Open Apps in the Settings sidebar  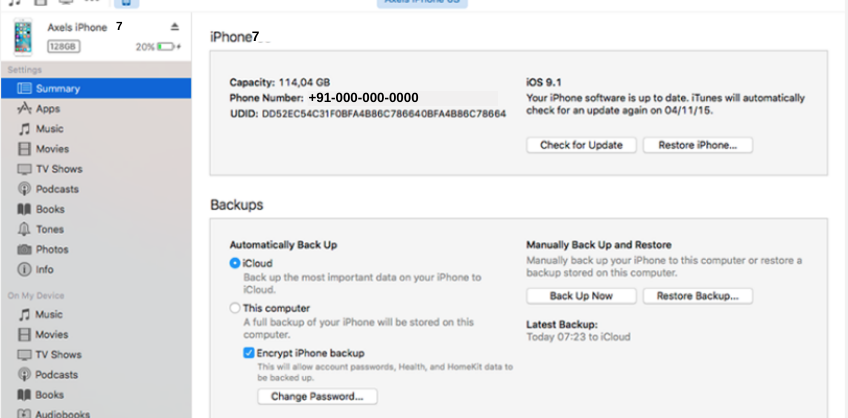click(x=48, y=108)
